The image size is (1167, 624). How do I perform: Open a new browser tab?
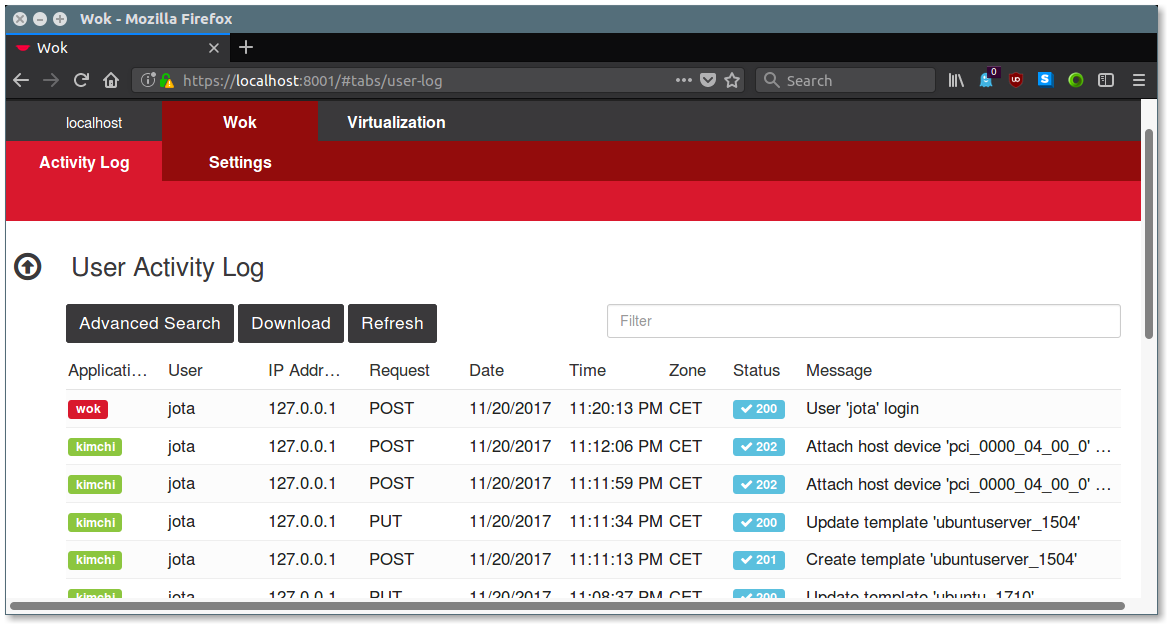pos(246,48)
